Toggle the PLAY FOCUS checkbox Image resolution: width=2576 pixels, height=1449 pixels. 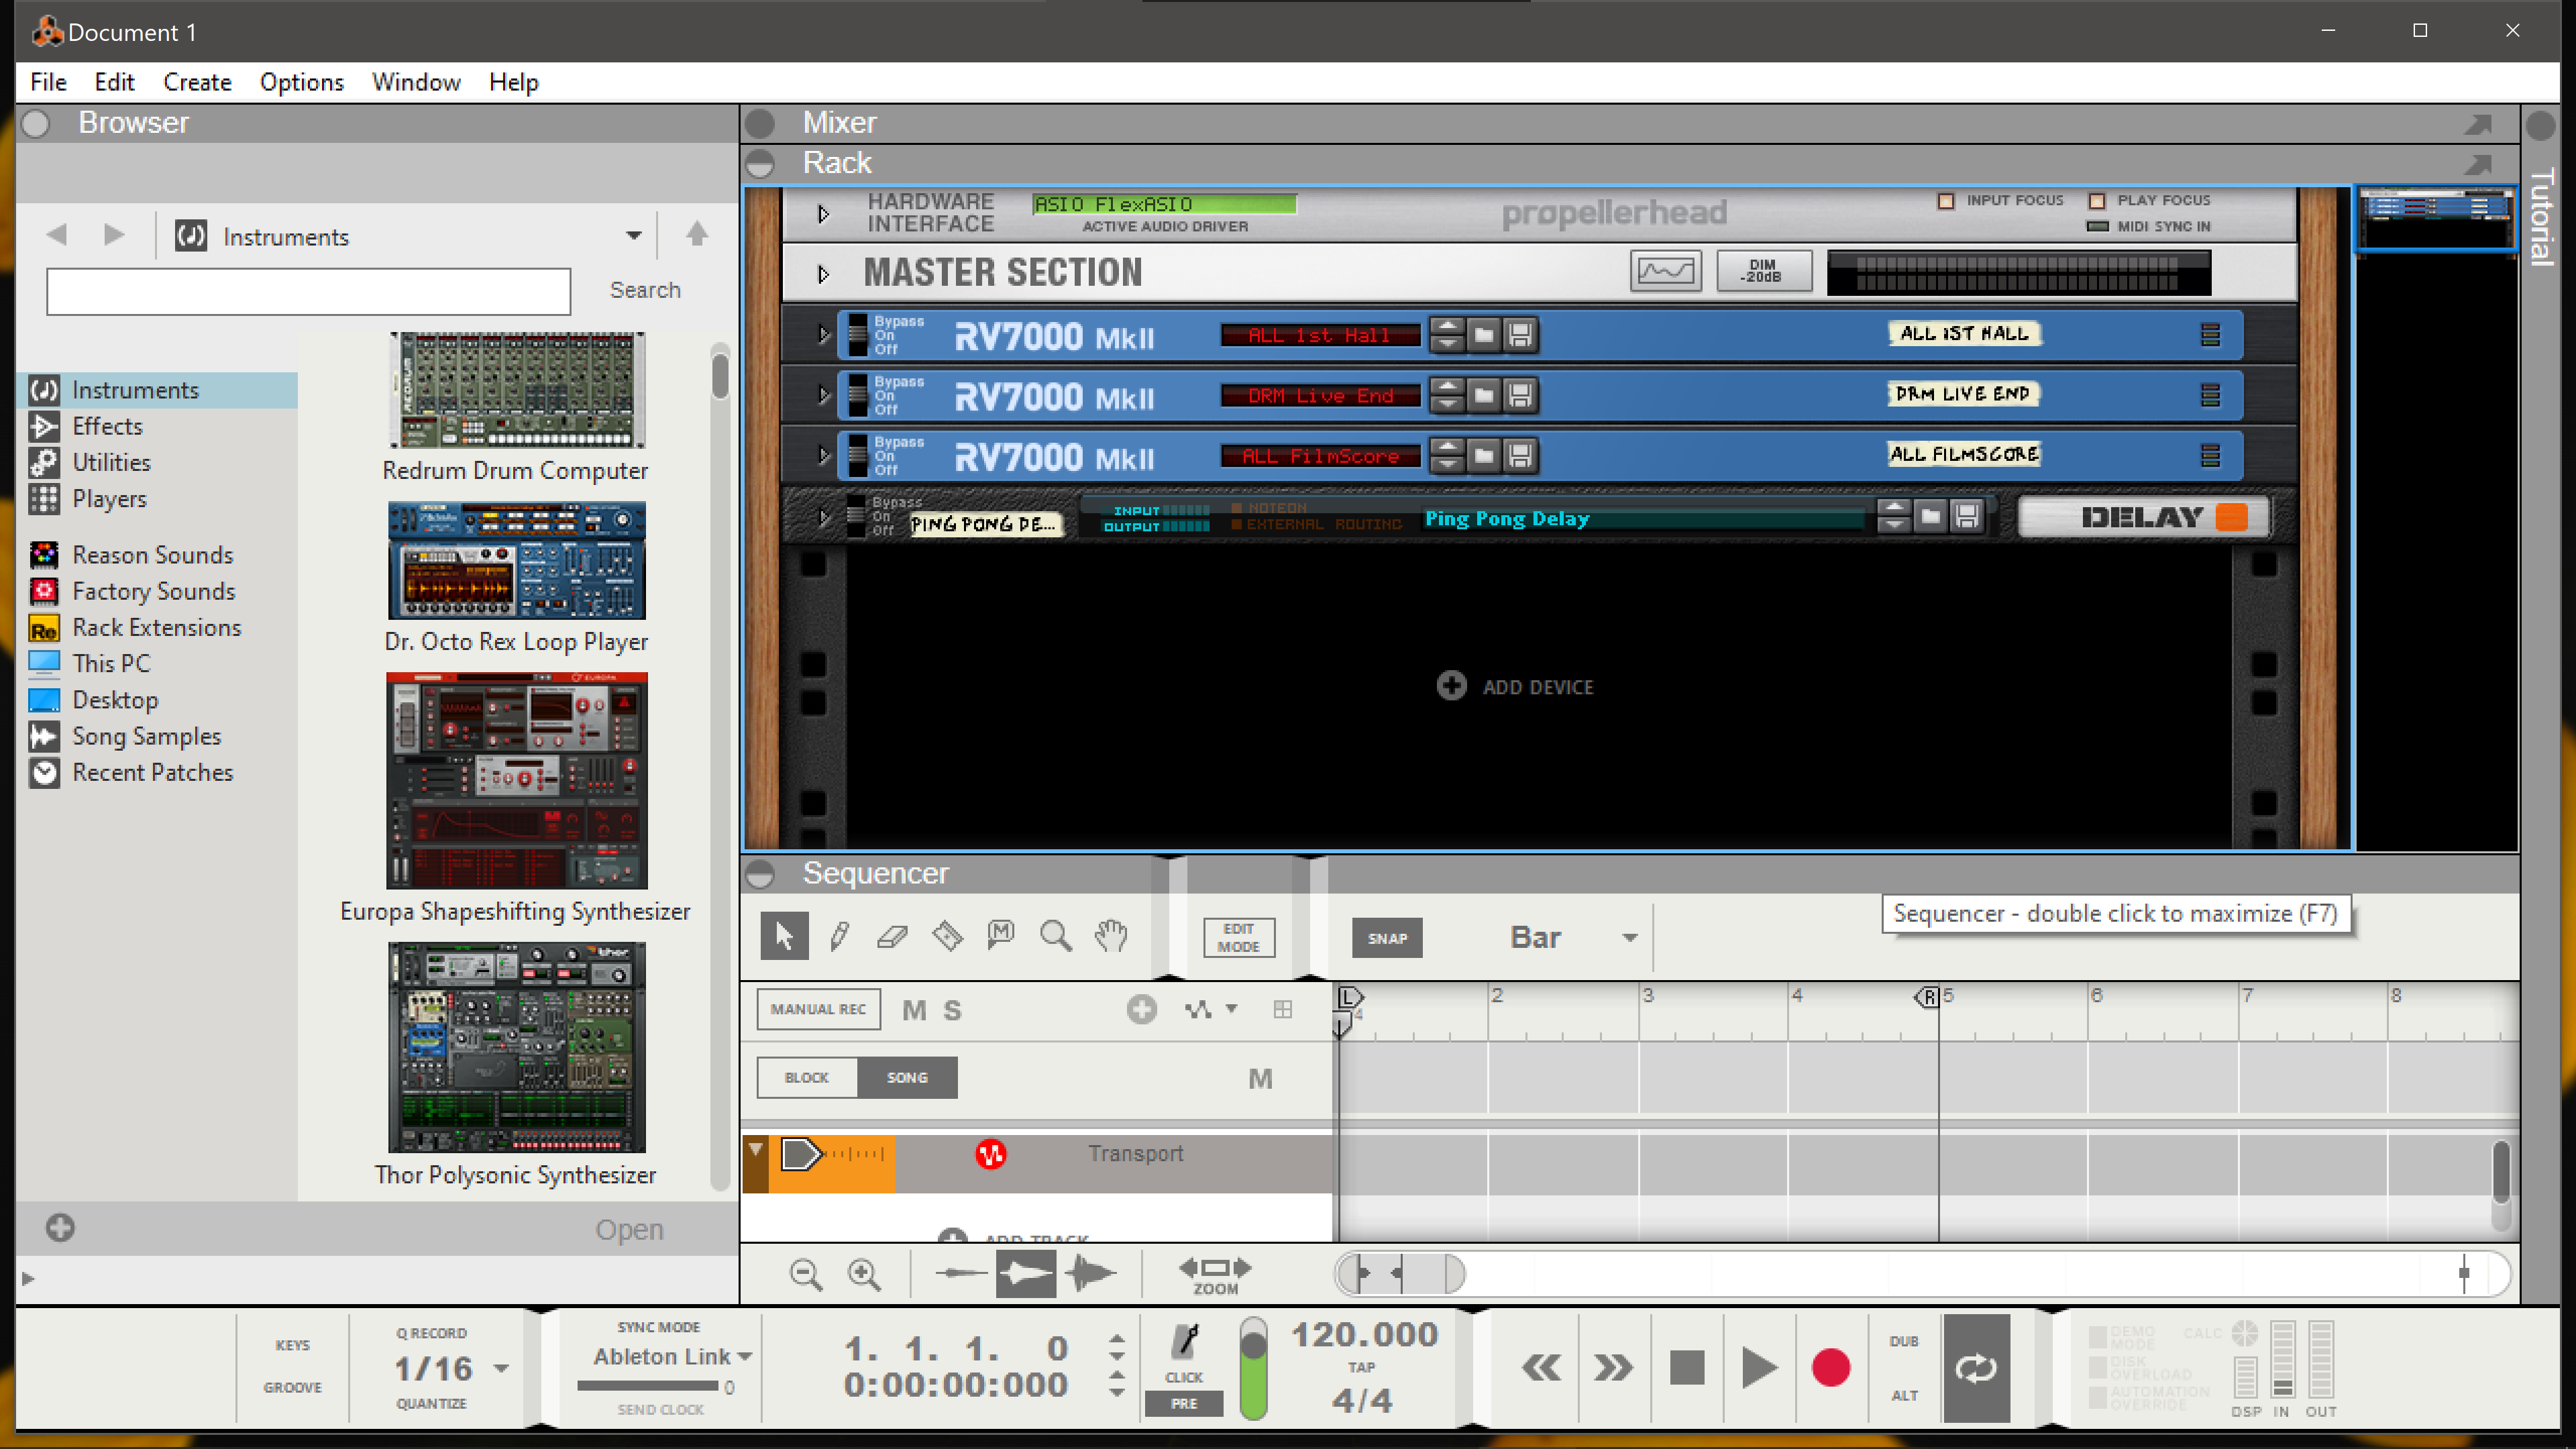click(x=2097, y=201)
